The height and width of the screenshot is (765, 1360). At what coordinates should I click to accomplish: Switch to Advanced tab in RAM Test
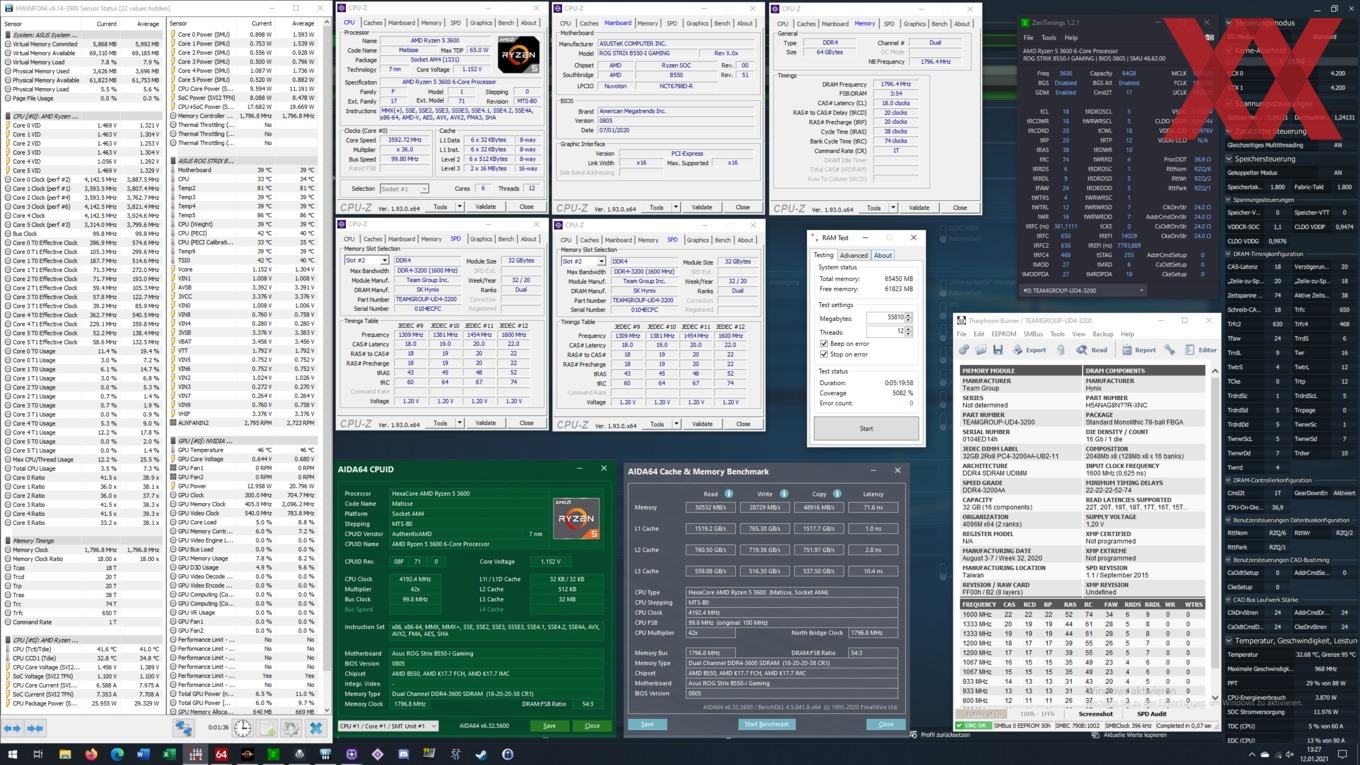pyautogui.click(x=853, y=255)
